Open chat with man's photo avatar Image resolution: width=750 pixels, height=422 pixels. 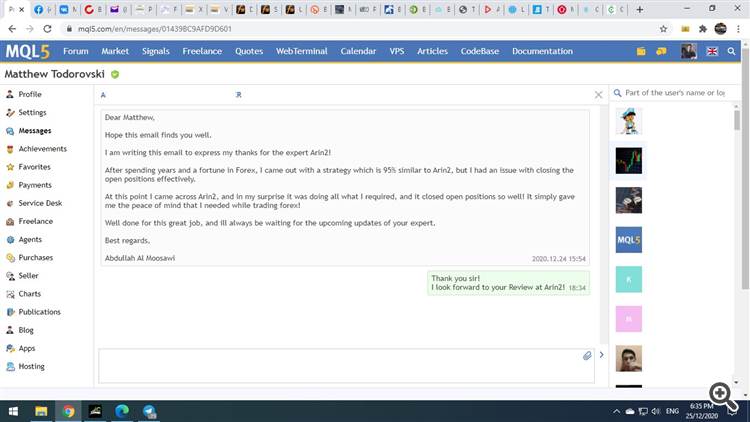(629, 358)
